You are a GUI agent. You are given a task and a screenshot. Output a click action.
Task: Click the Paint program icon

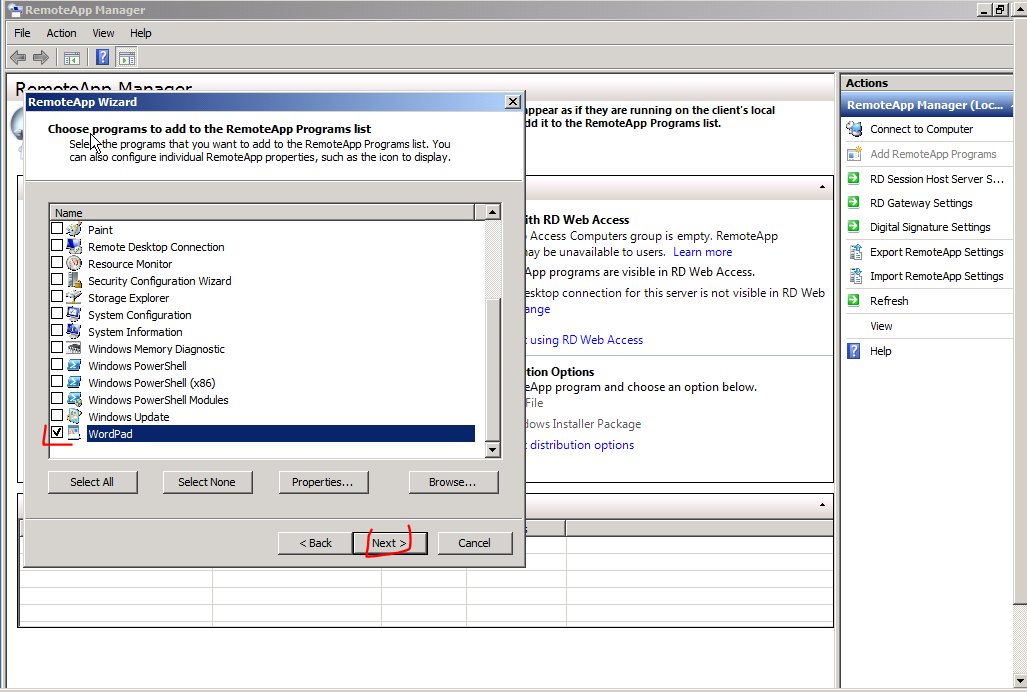[74, 229]
